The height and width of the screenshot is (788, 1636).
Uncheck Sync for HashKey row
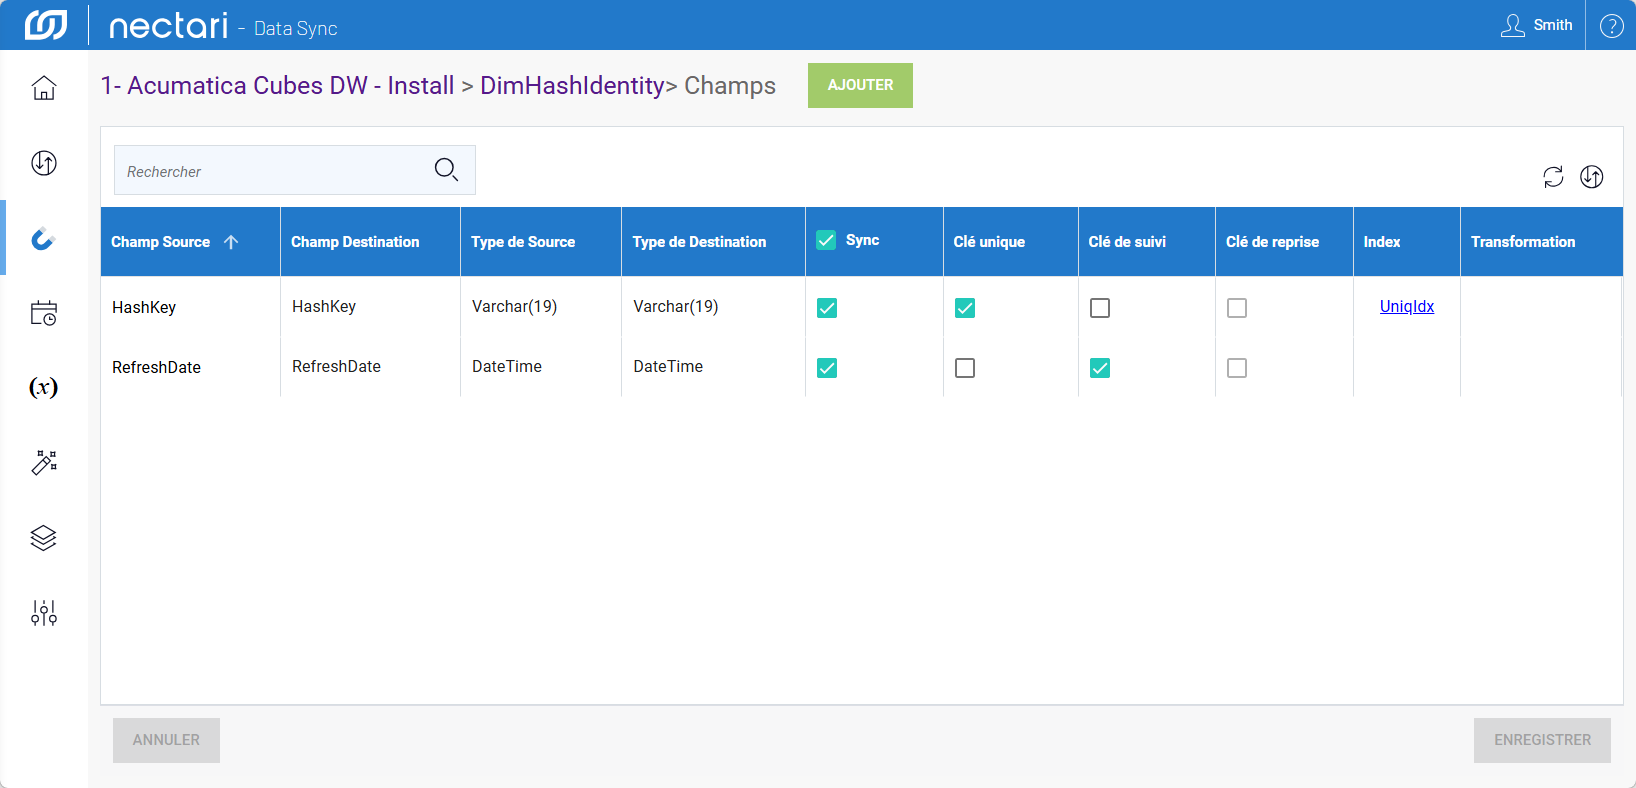(827, 308)
